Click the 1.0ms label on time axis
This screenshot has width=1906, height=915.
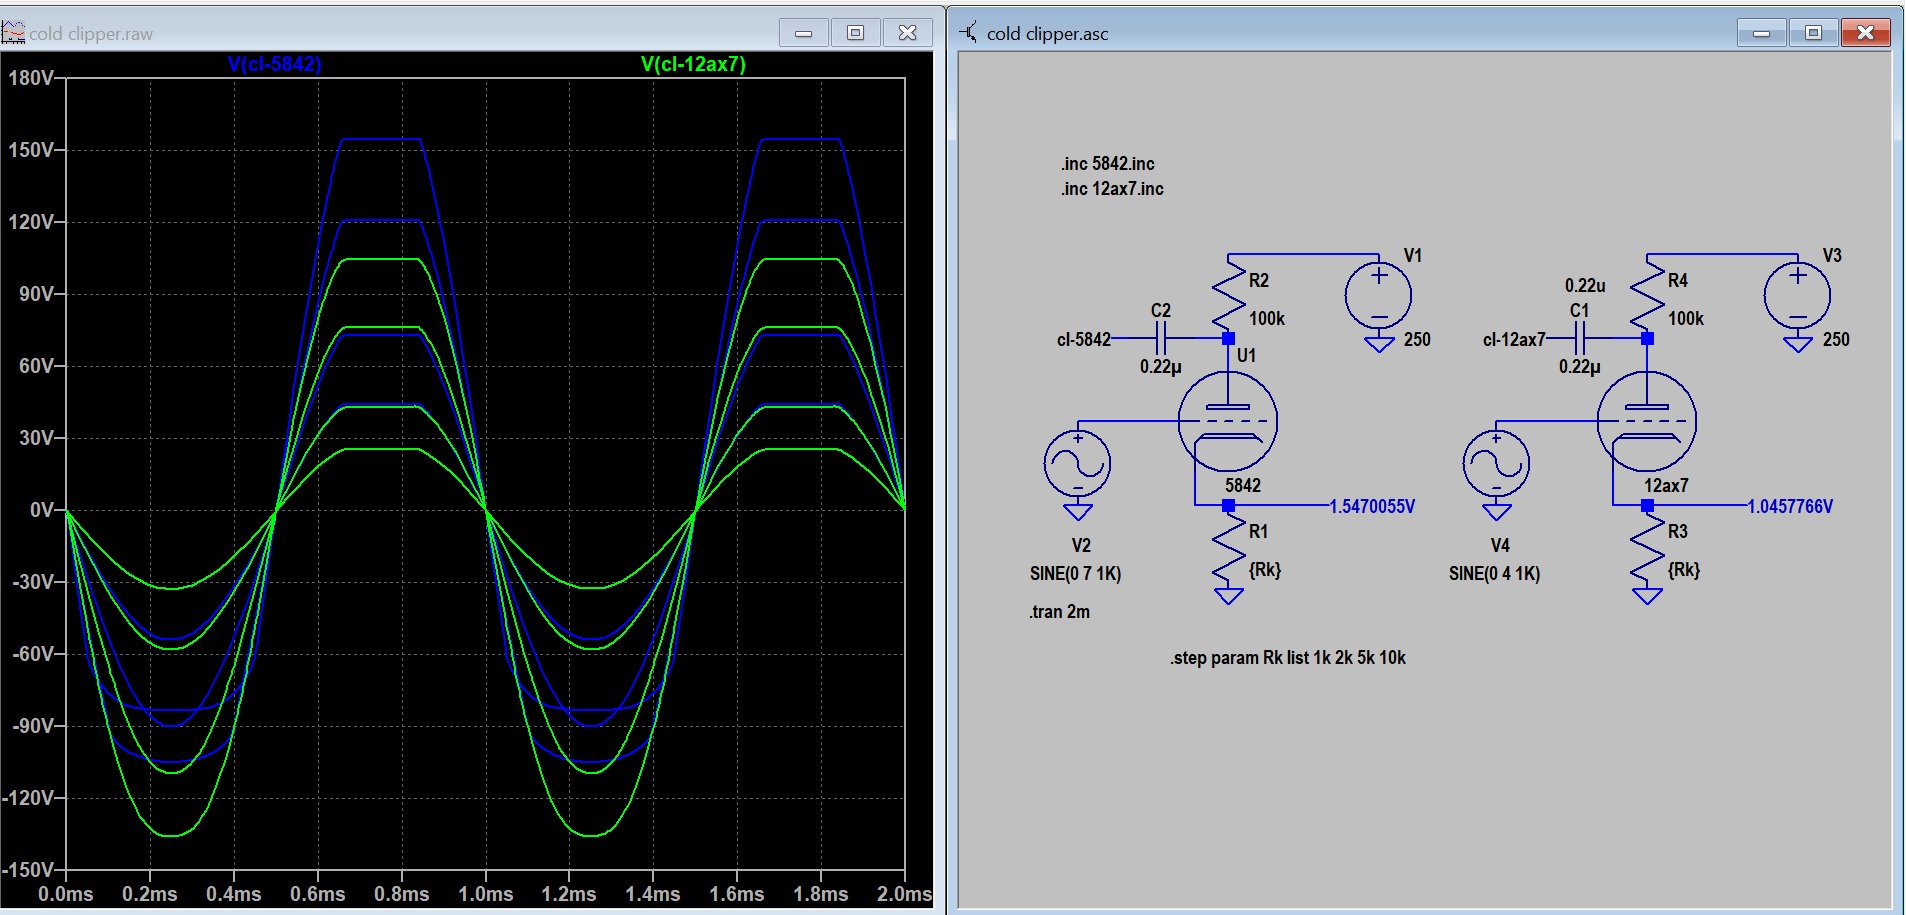(x=486, y=894)
